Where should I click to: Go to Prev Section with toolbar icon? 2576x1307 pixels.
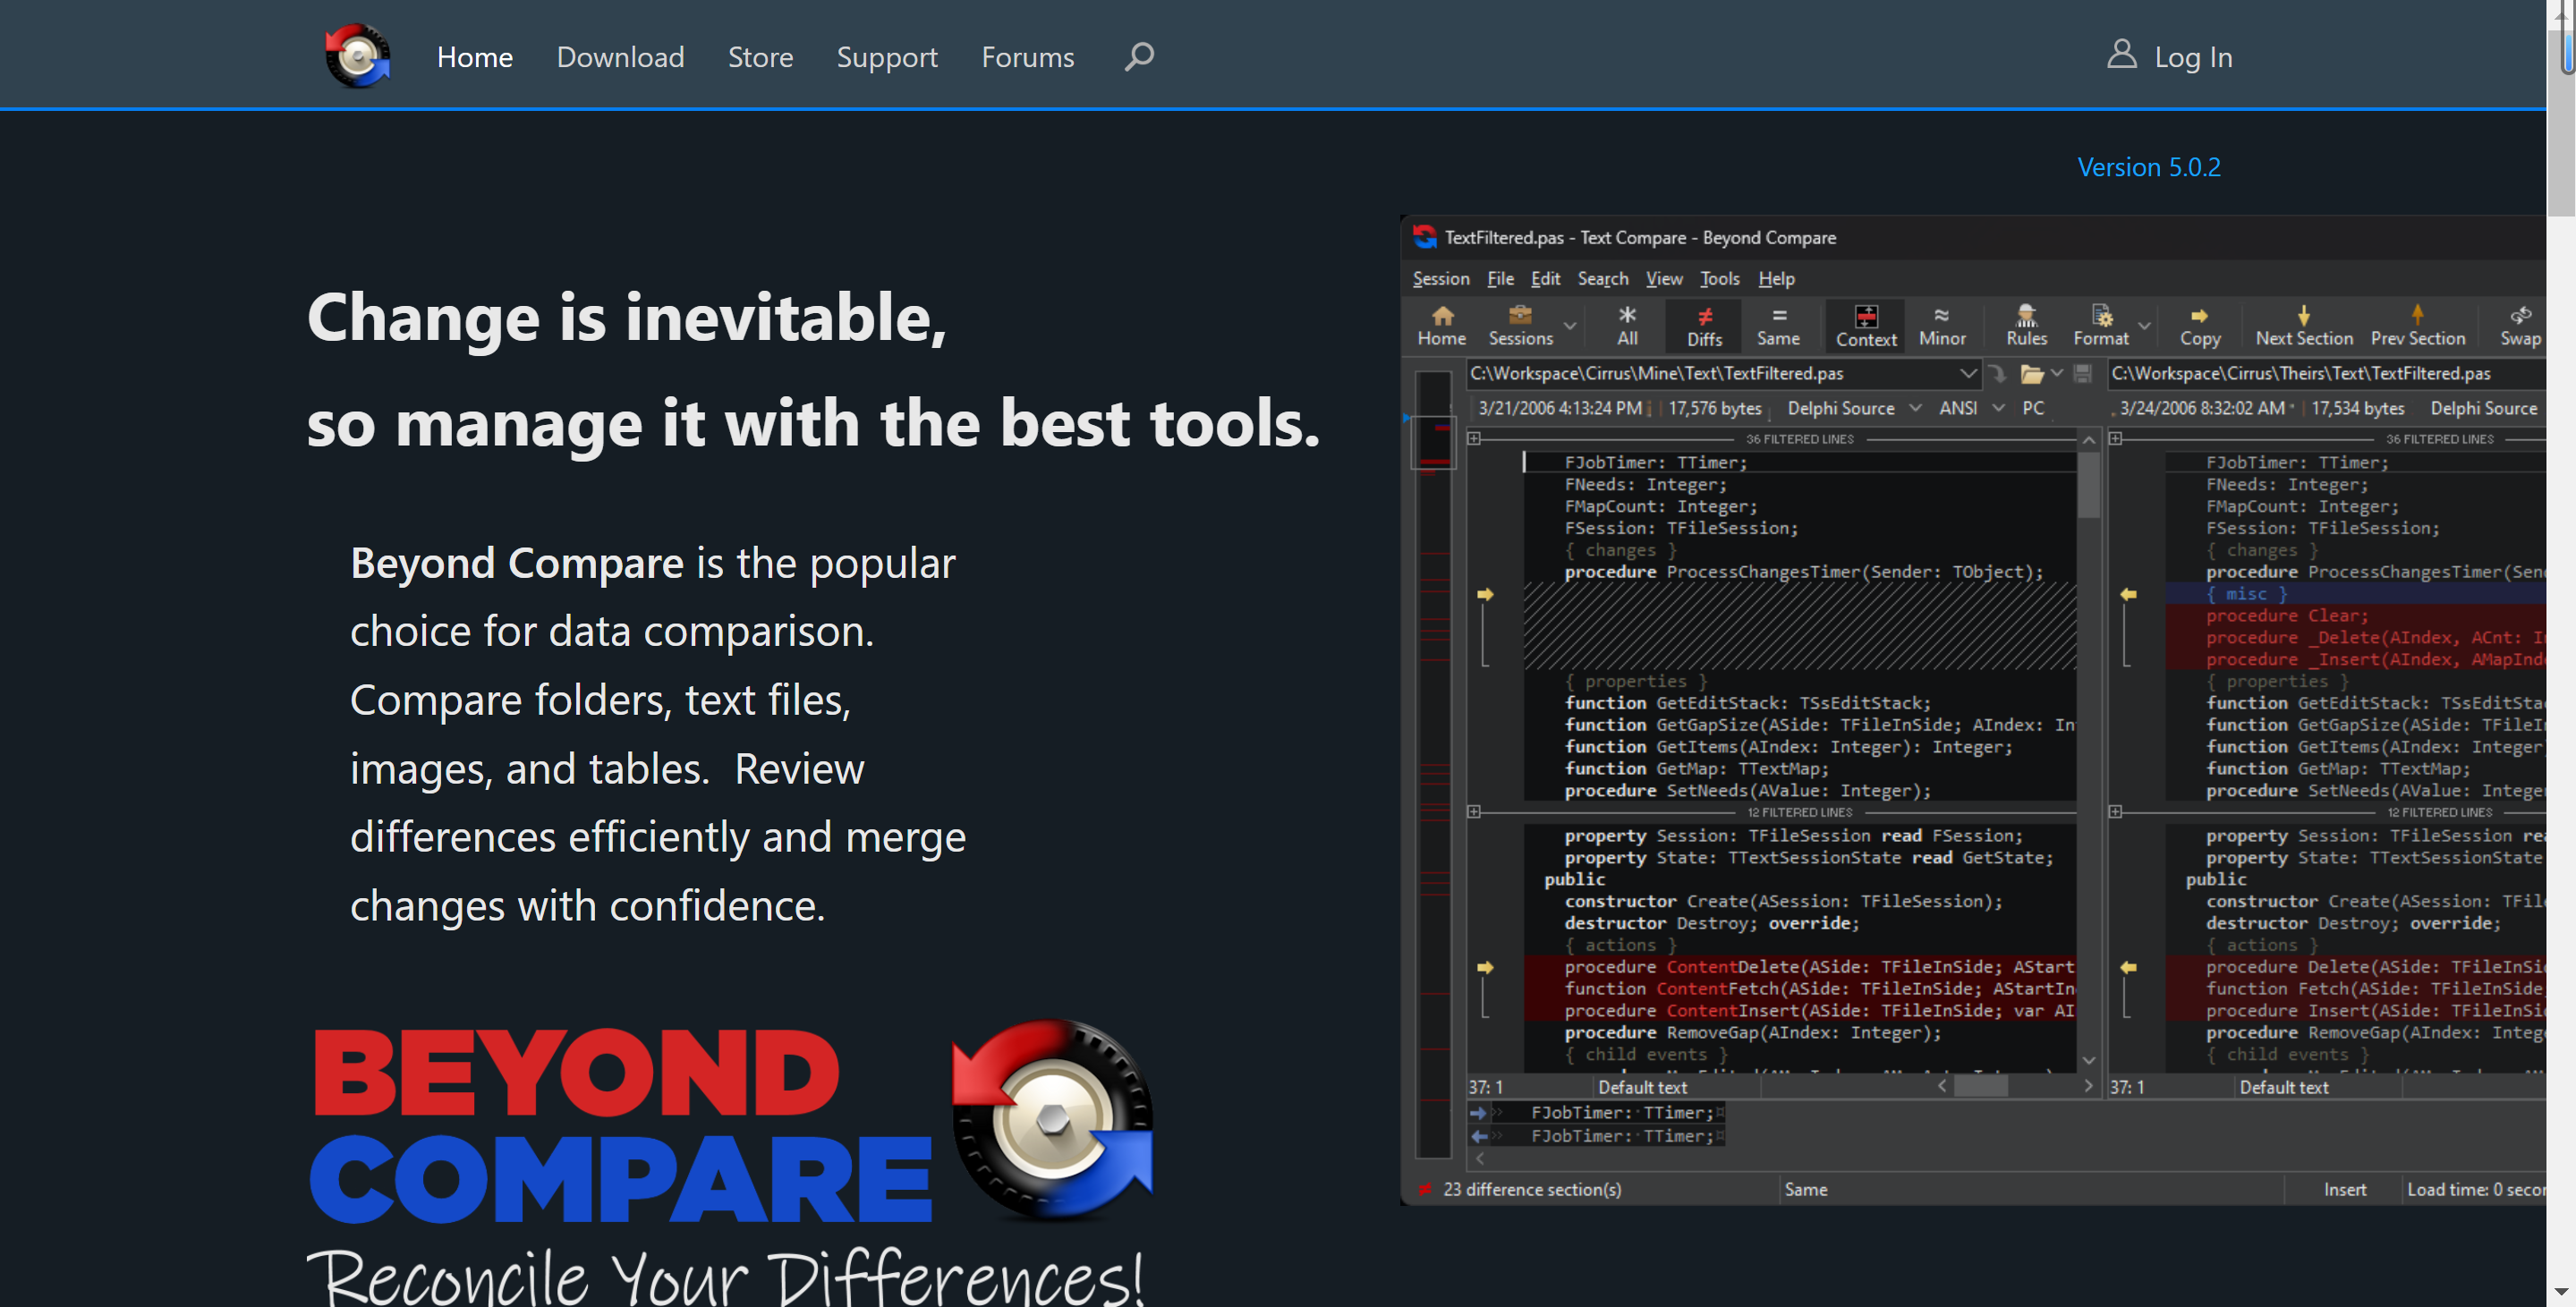tap(2417, 326)
